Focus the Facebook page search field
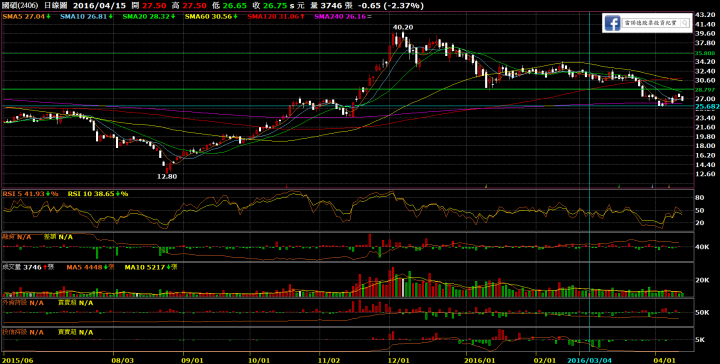 656,23
